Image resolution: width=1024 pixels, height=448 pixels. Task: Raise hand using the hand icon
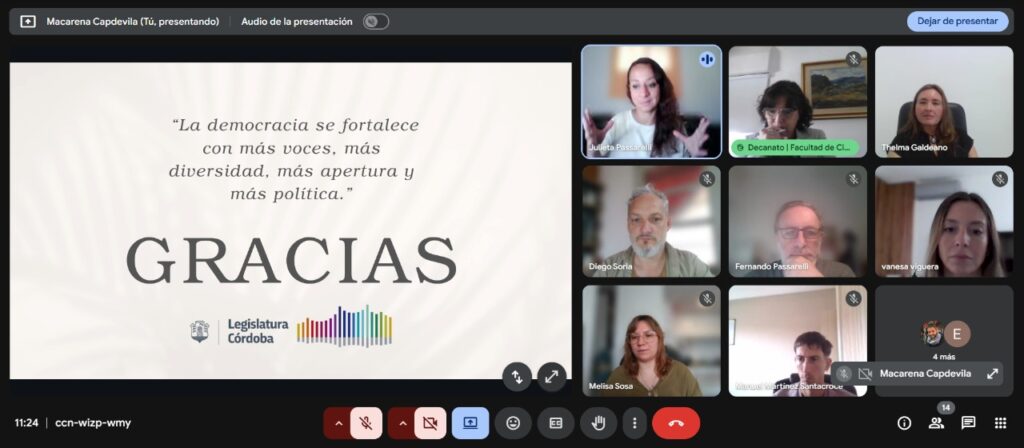point(598,423)
